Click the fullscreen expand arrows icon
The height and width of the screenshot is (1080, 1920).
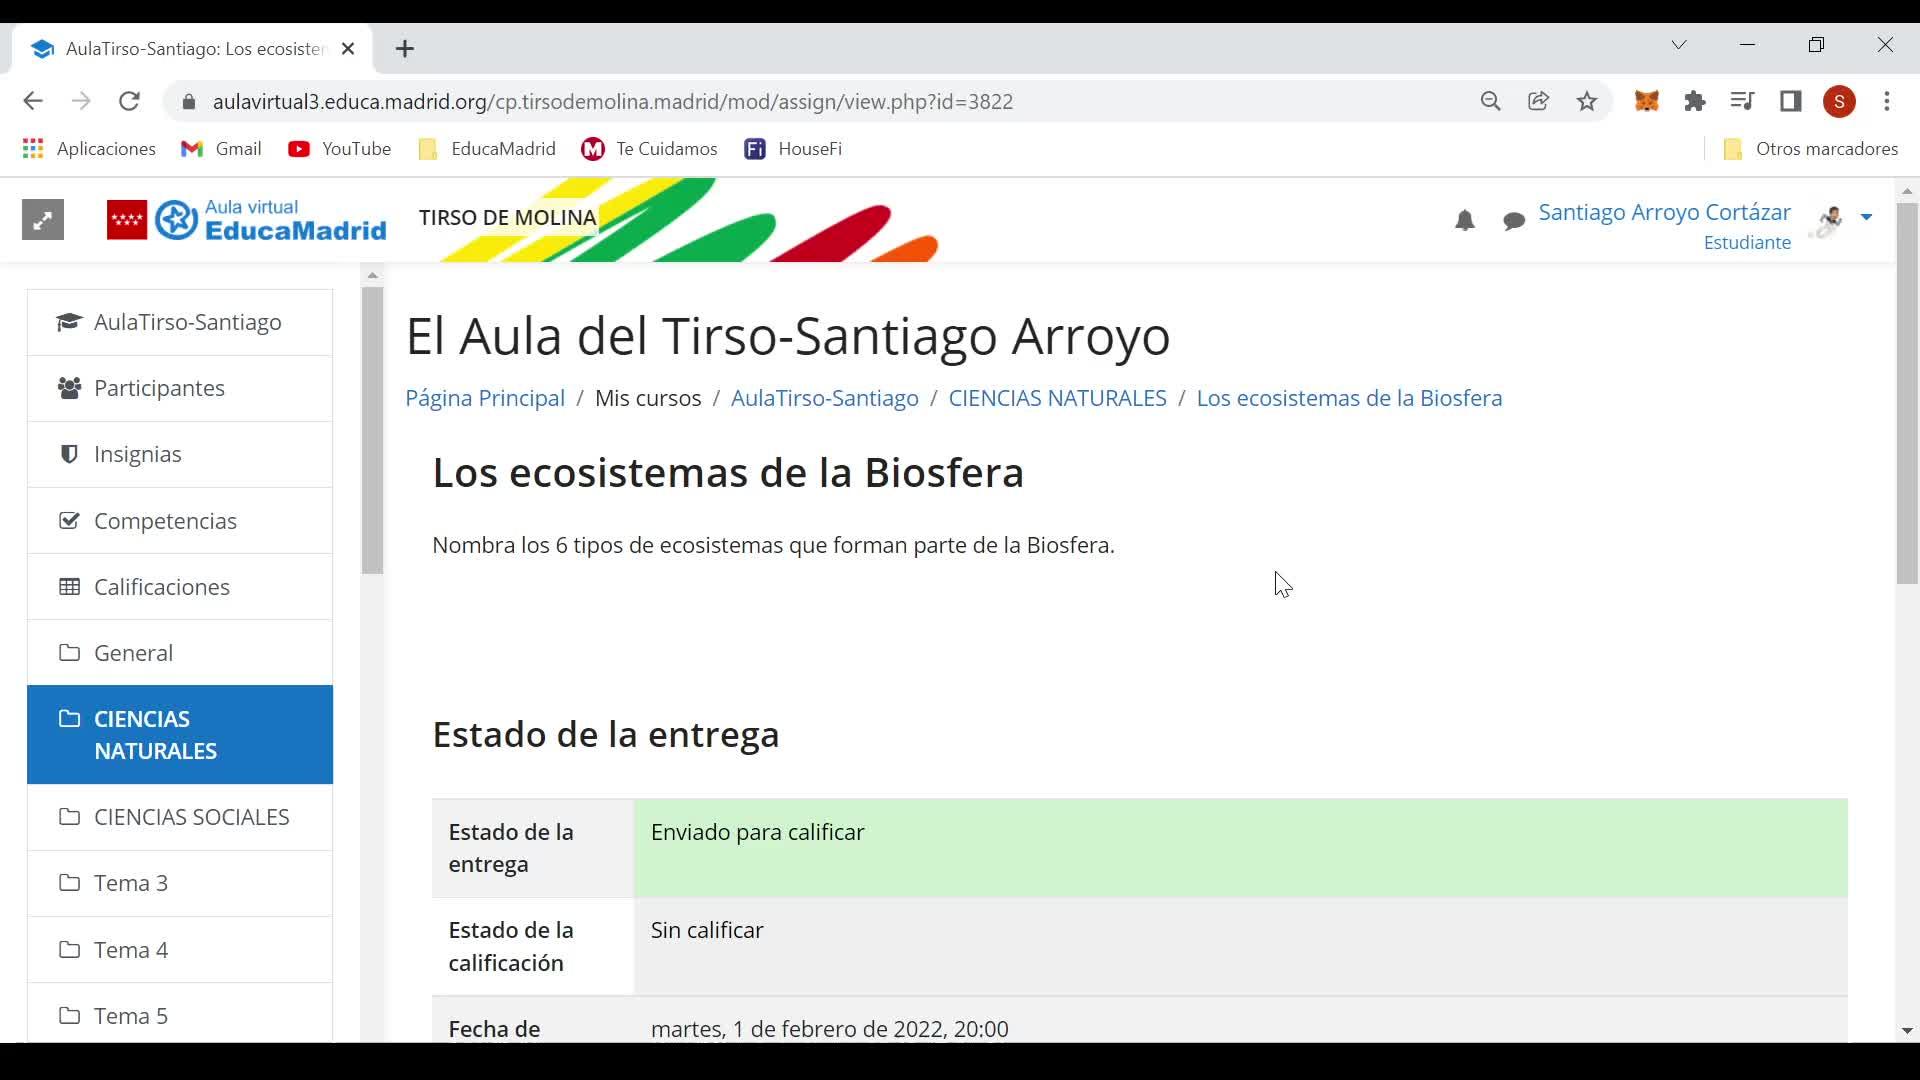43,220
